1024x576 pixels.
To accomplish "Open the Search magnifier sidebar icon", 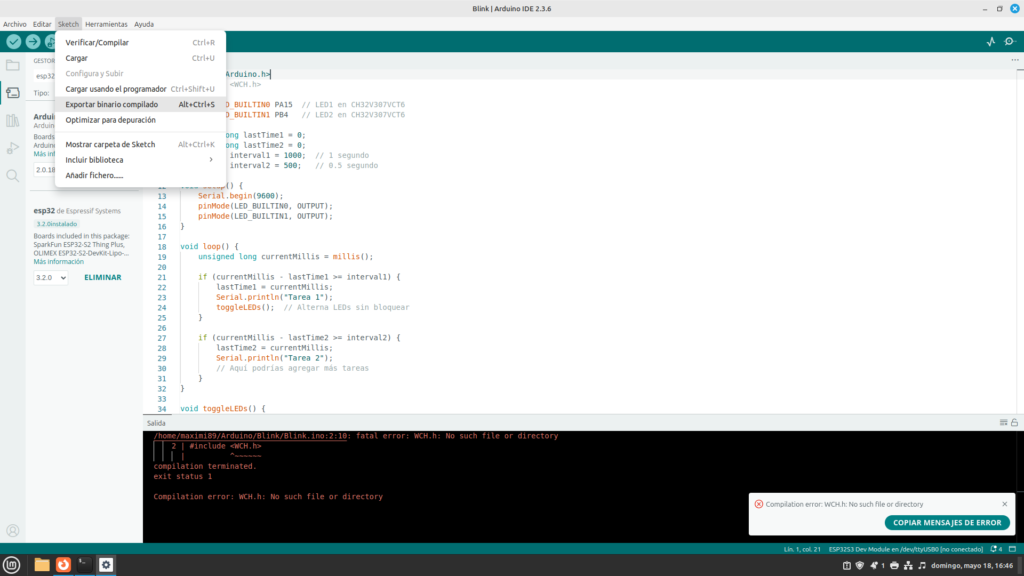I will [13, 175].
